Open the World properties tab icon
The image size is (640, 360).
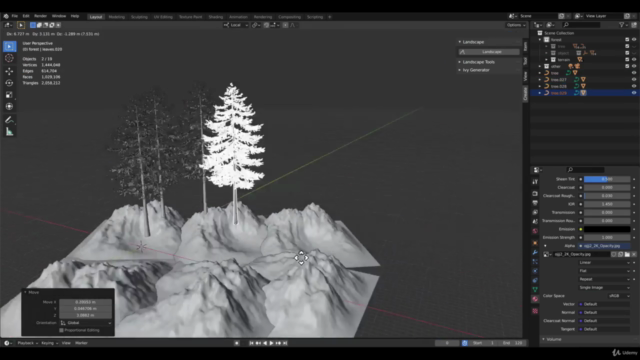pyautogui.click(x=535, y=231)
